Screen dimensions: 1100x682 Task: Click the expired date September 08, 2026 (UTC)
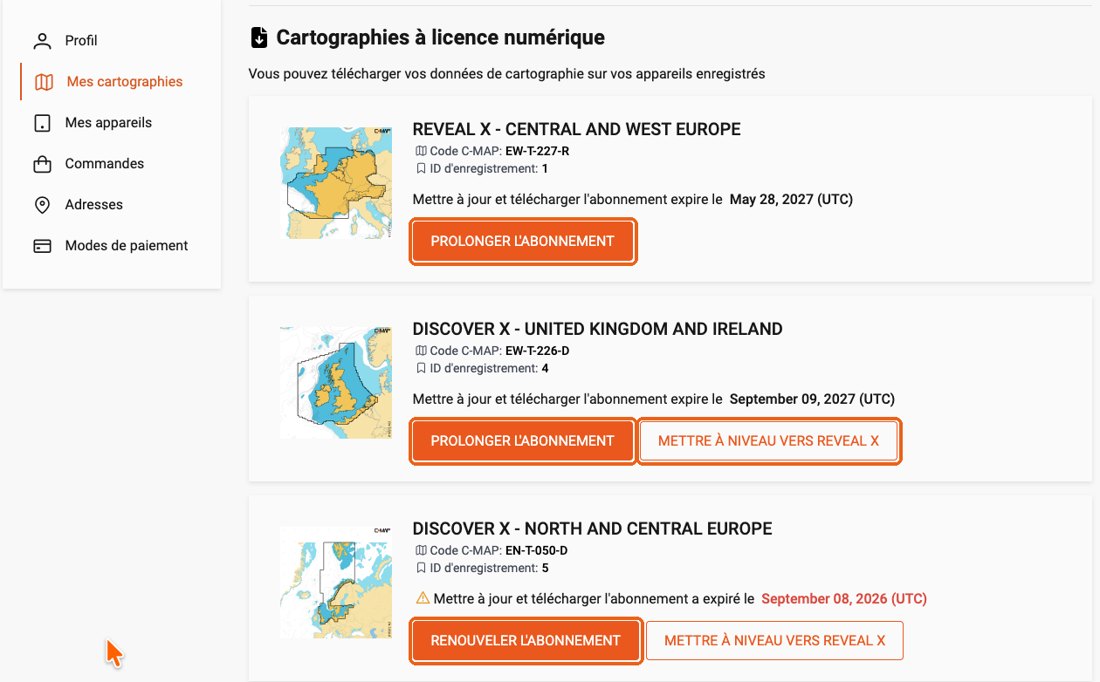point(844,599)
